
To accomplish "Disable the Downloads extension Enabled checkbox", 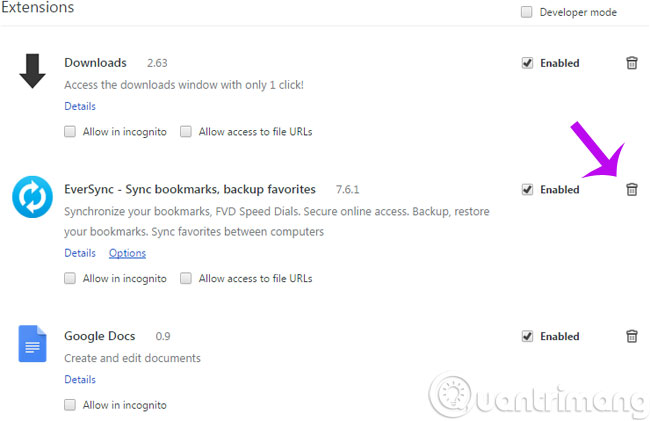I will tap(527, 63).
